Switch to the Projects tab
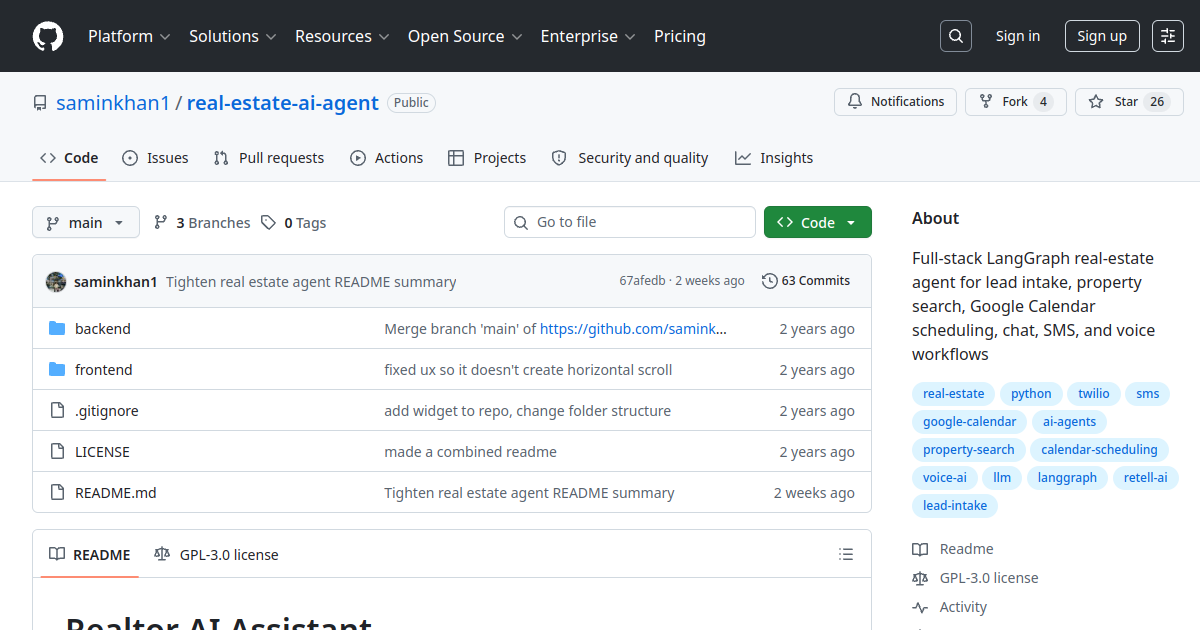This screenshot has width=1200, height=630. tap(487, 158)
